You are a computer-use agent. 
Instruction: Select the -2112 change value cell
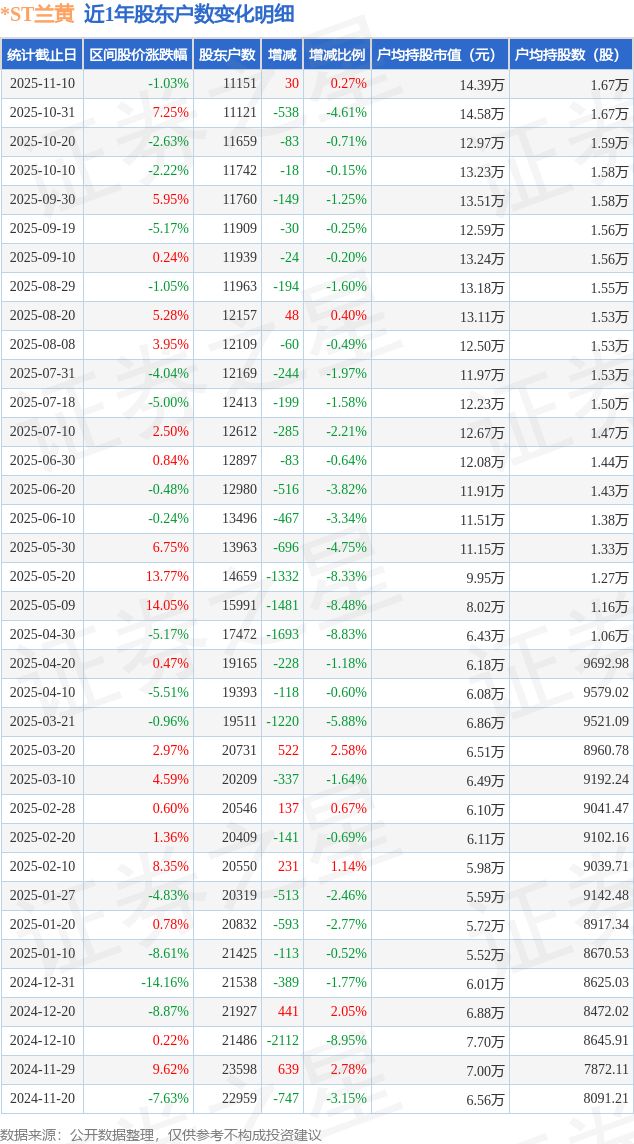click(x=283, y=1040)
